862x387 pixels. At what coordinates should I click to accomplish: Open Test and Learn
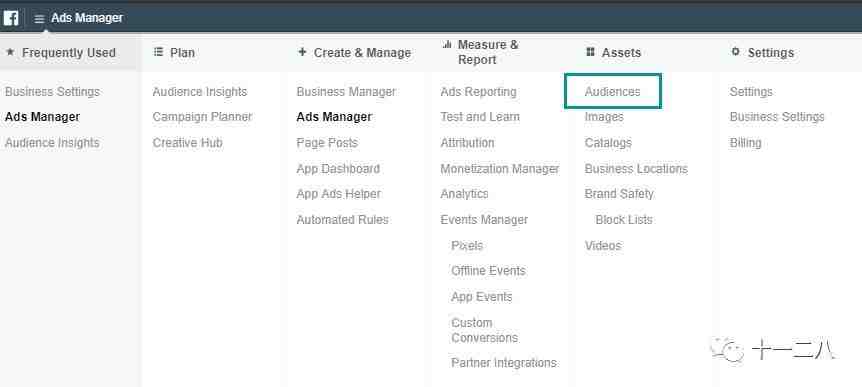pyautogui.click(x=480, y=117)
